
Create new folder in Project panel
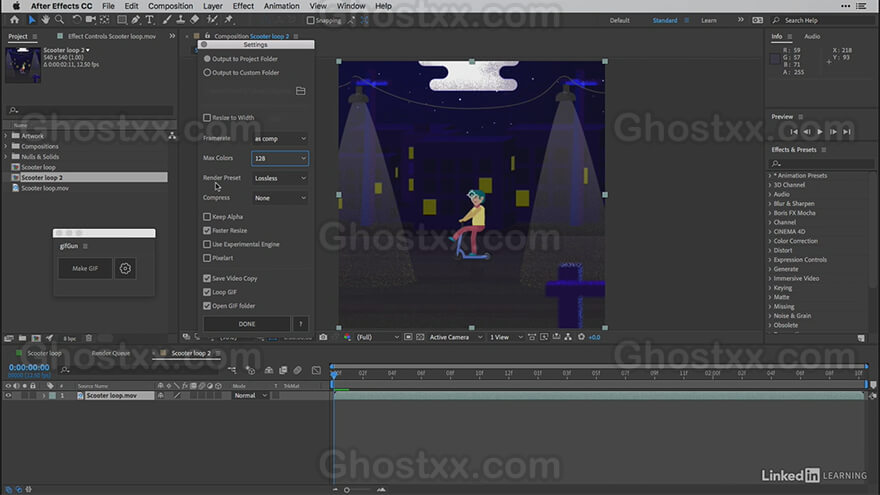pyautogui.click(x=22, y=338)
